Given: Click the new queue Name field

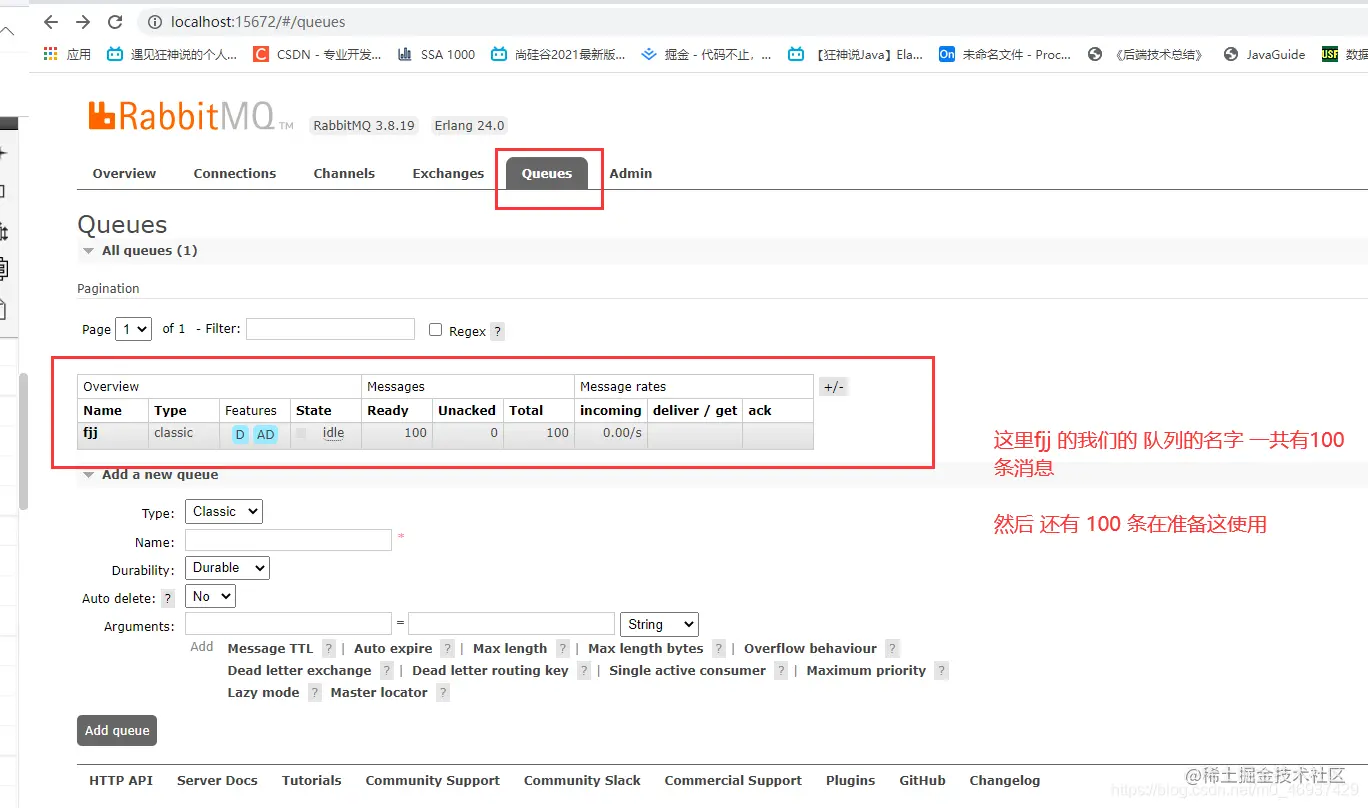Looking at the screenshot, I should pos(288,540).
